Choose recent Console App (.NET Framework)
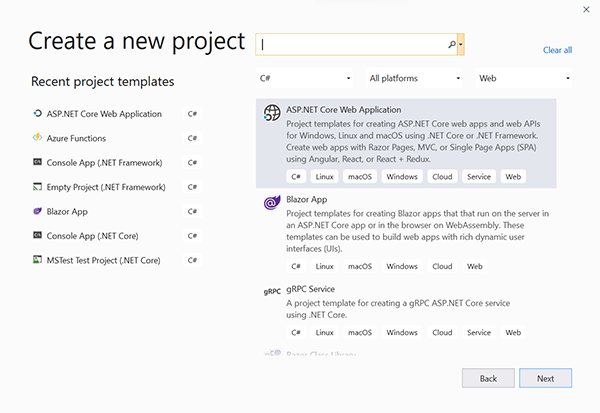Screen dimensions: 600x413 pos(104,163)
